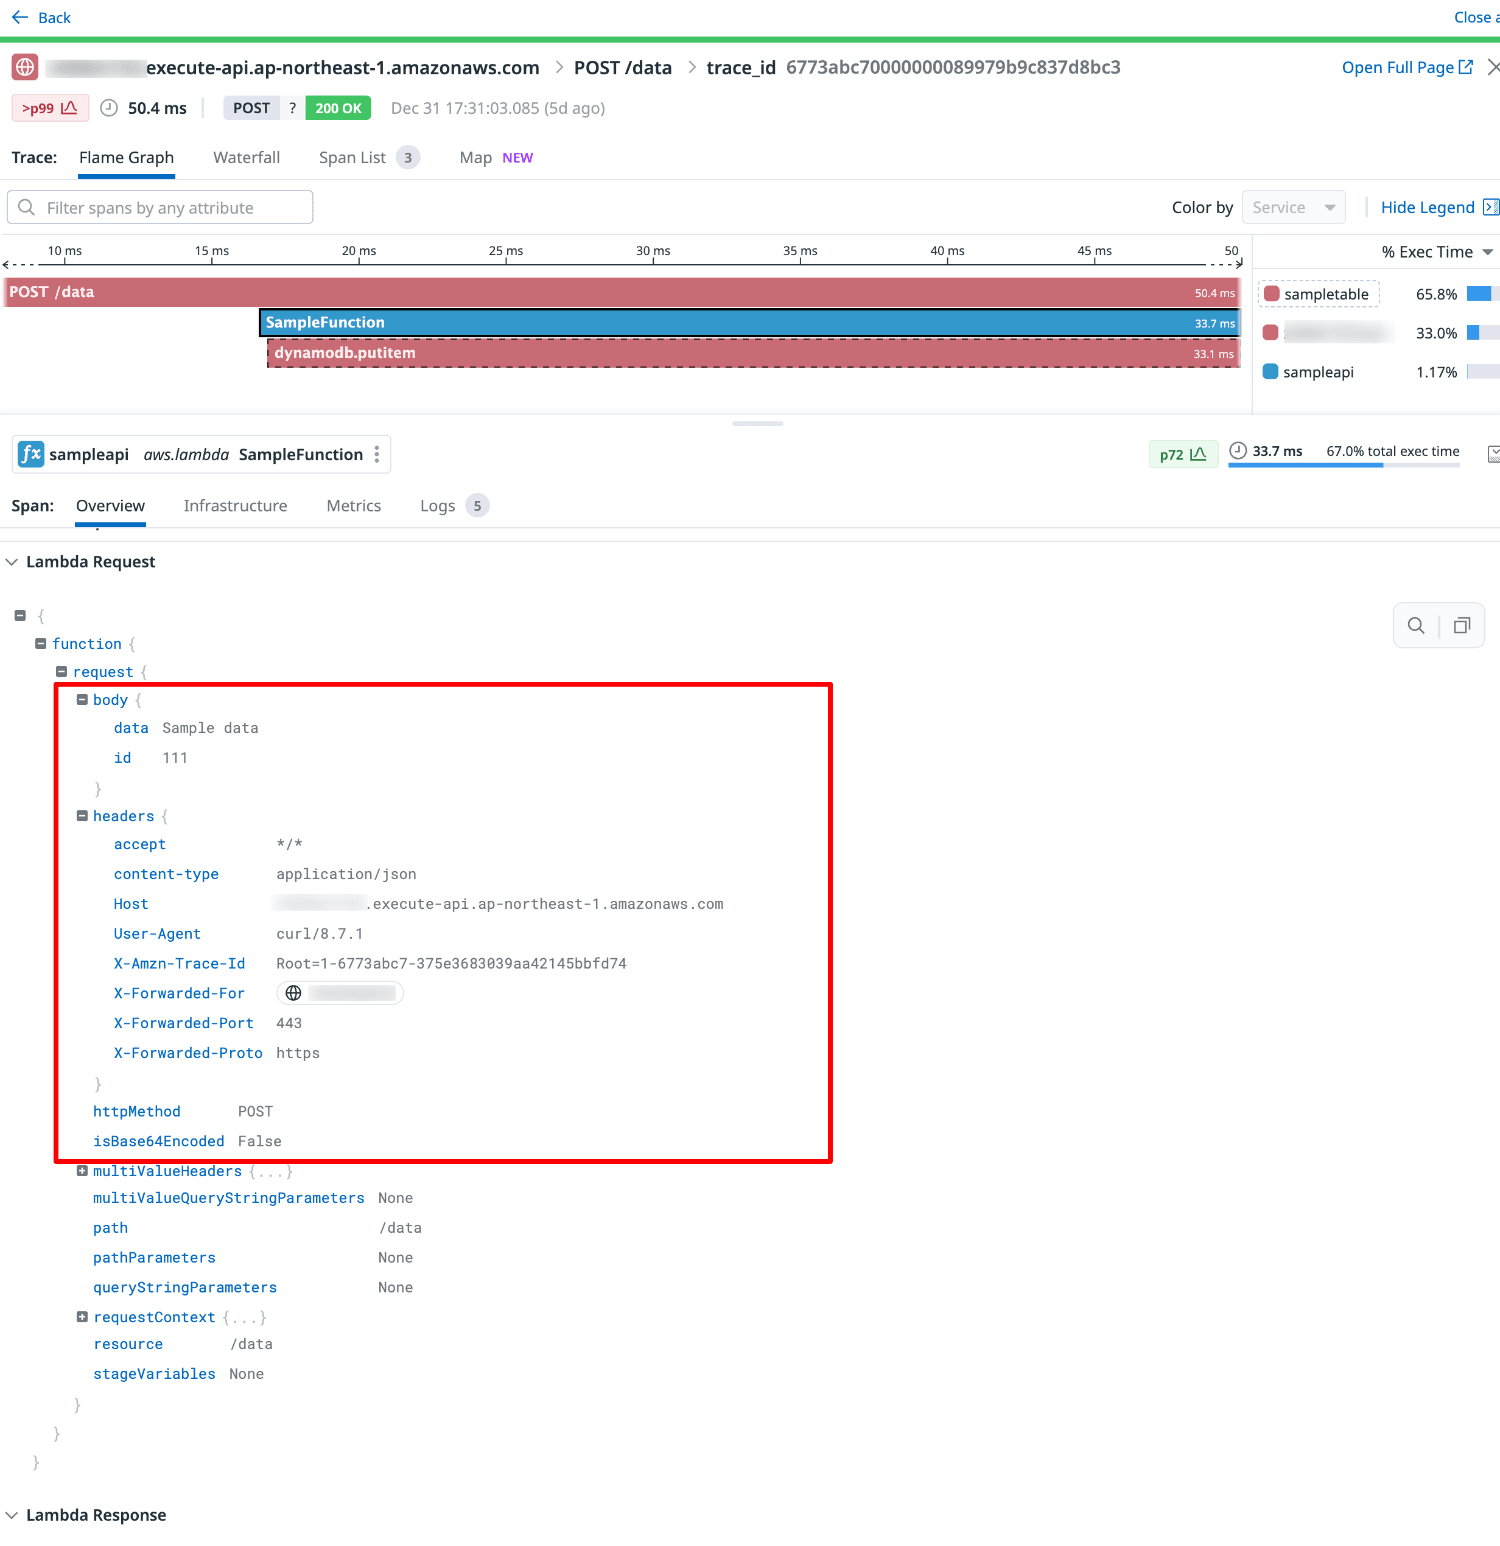Screen dimensions: 1500x1546
Task: Click the Hide Legend panel icon
Action: click(x=1491, y=207)
